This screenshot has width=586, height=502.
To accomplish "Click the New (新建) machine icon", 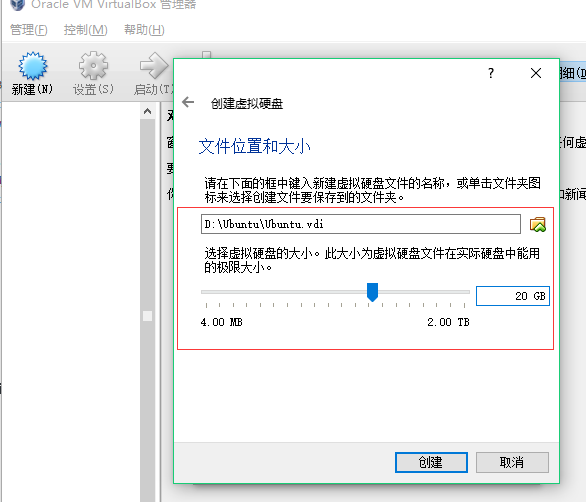I will click(x=33, y=66).
